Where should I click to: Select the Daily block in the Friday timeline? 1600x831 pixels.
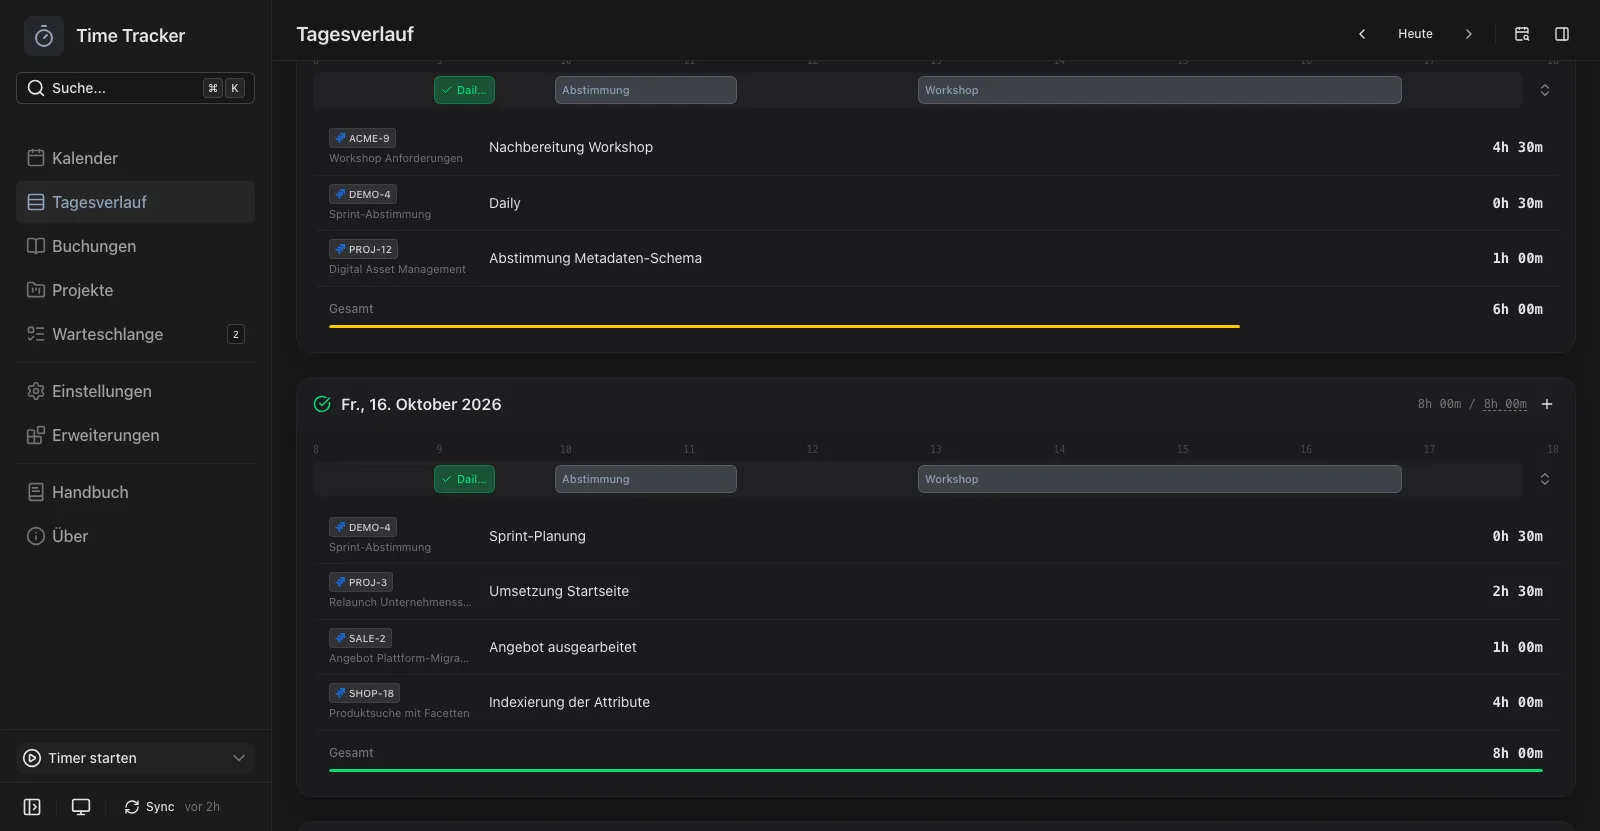coord(464,479)
